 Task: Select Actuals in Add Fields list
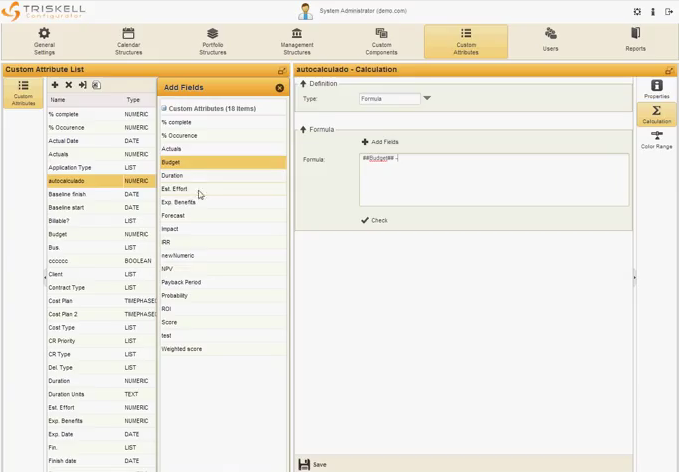(223, 149)
